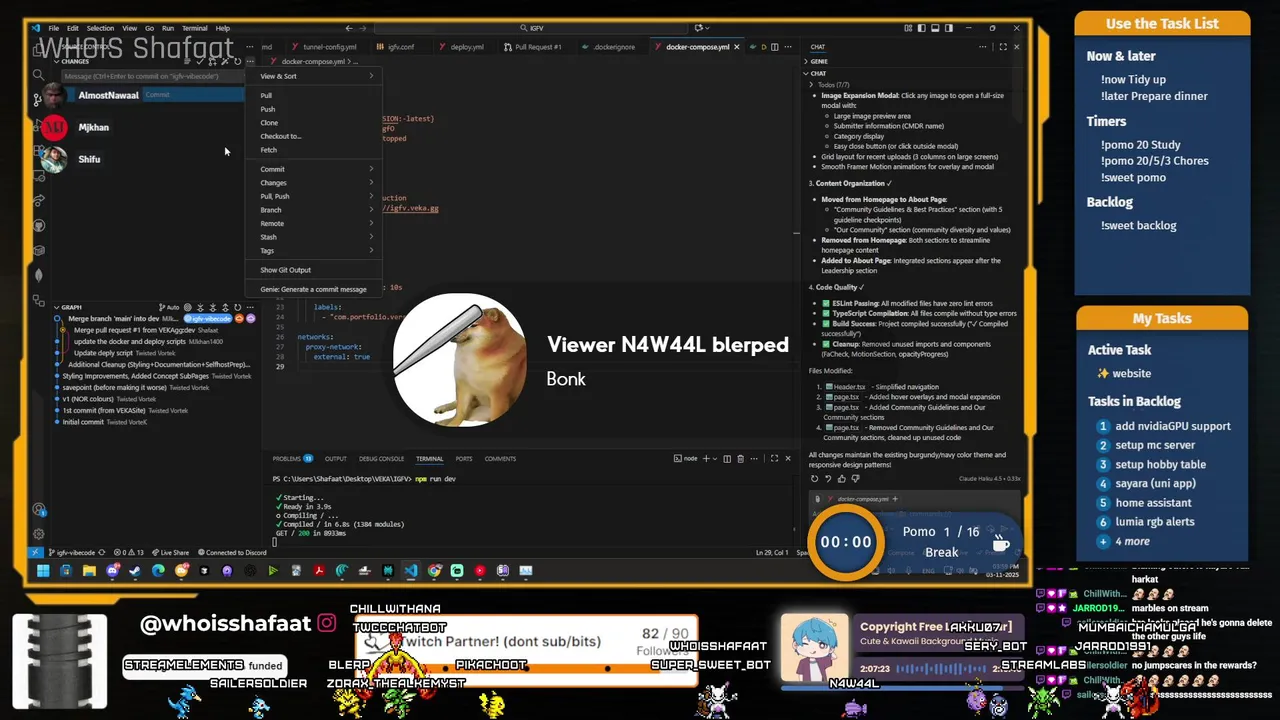The height and width of the screenshot is (720, 1280).
Task: Open the Search view in the activity bar
Action: click(38, 75)
